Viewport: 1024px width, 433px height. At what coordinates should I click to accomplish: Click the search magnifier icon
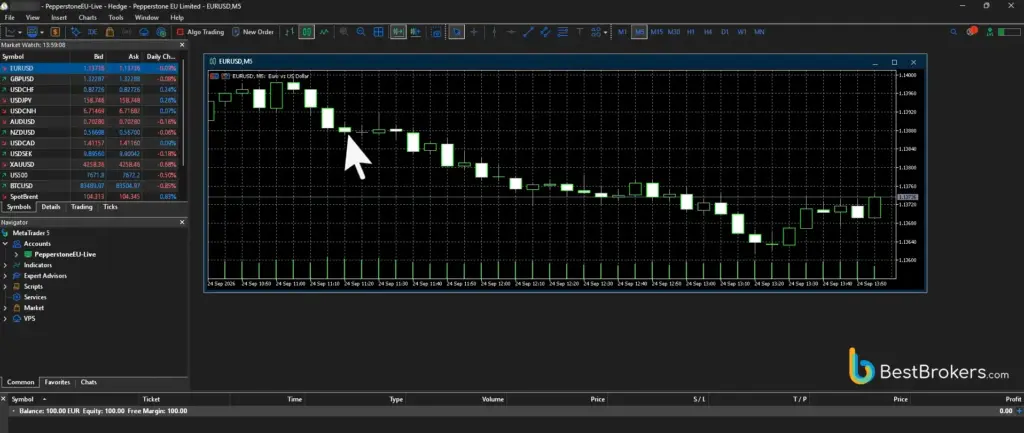click(x=953, y=31)
